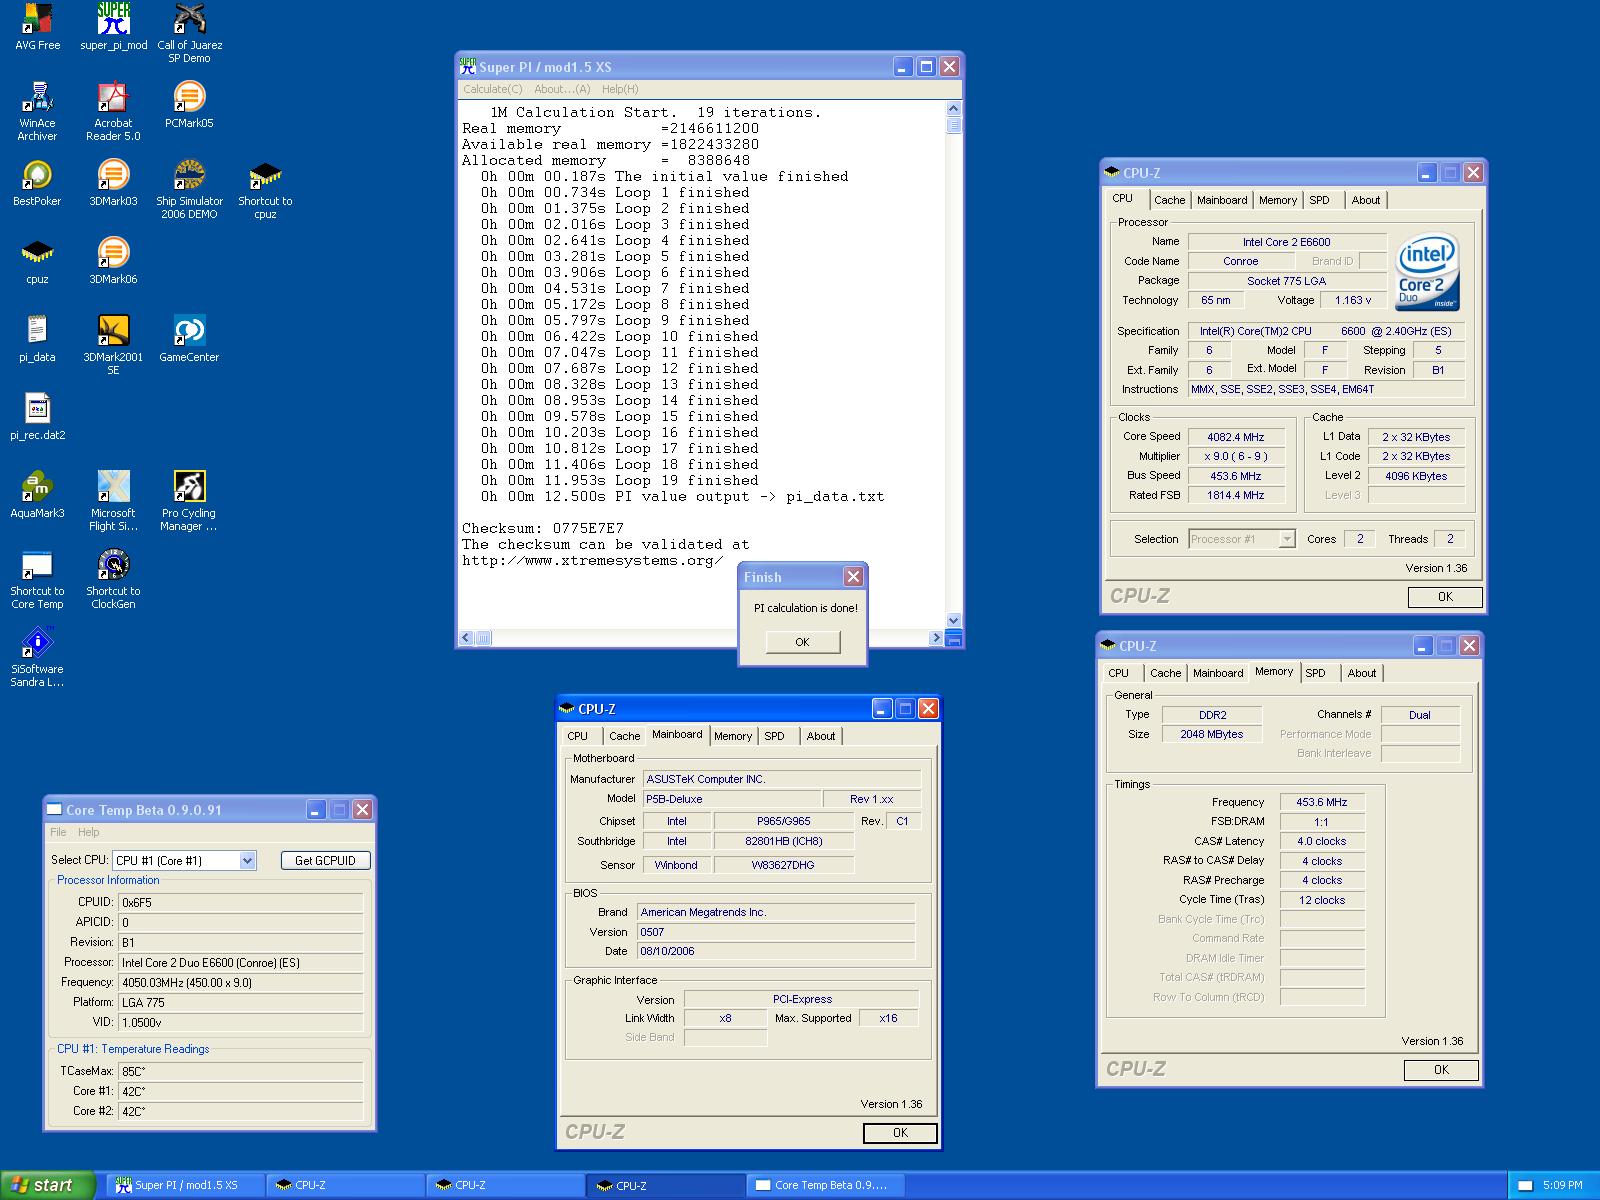Click the Loop 19 finished line in Super PI
The height and width of the screenshot is (1200, 1600).
(615, 480)
